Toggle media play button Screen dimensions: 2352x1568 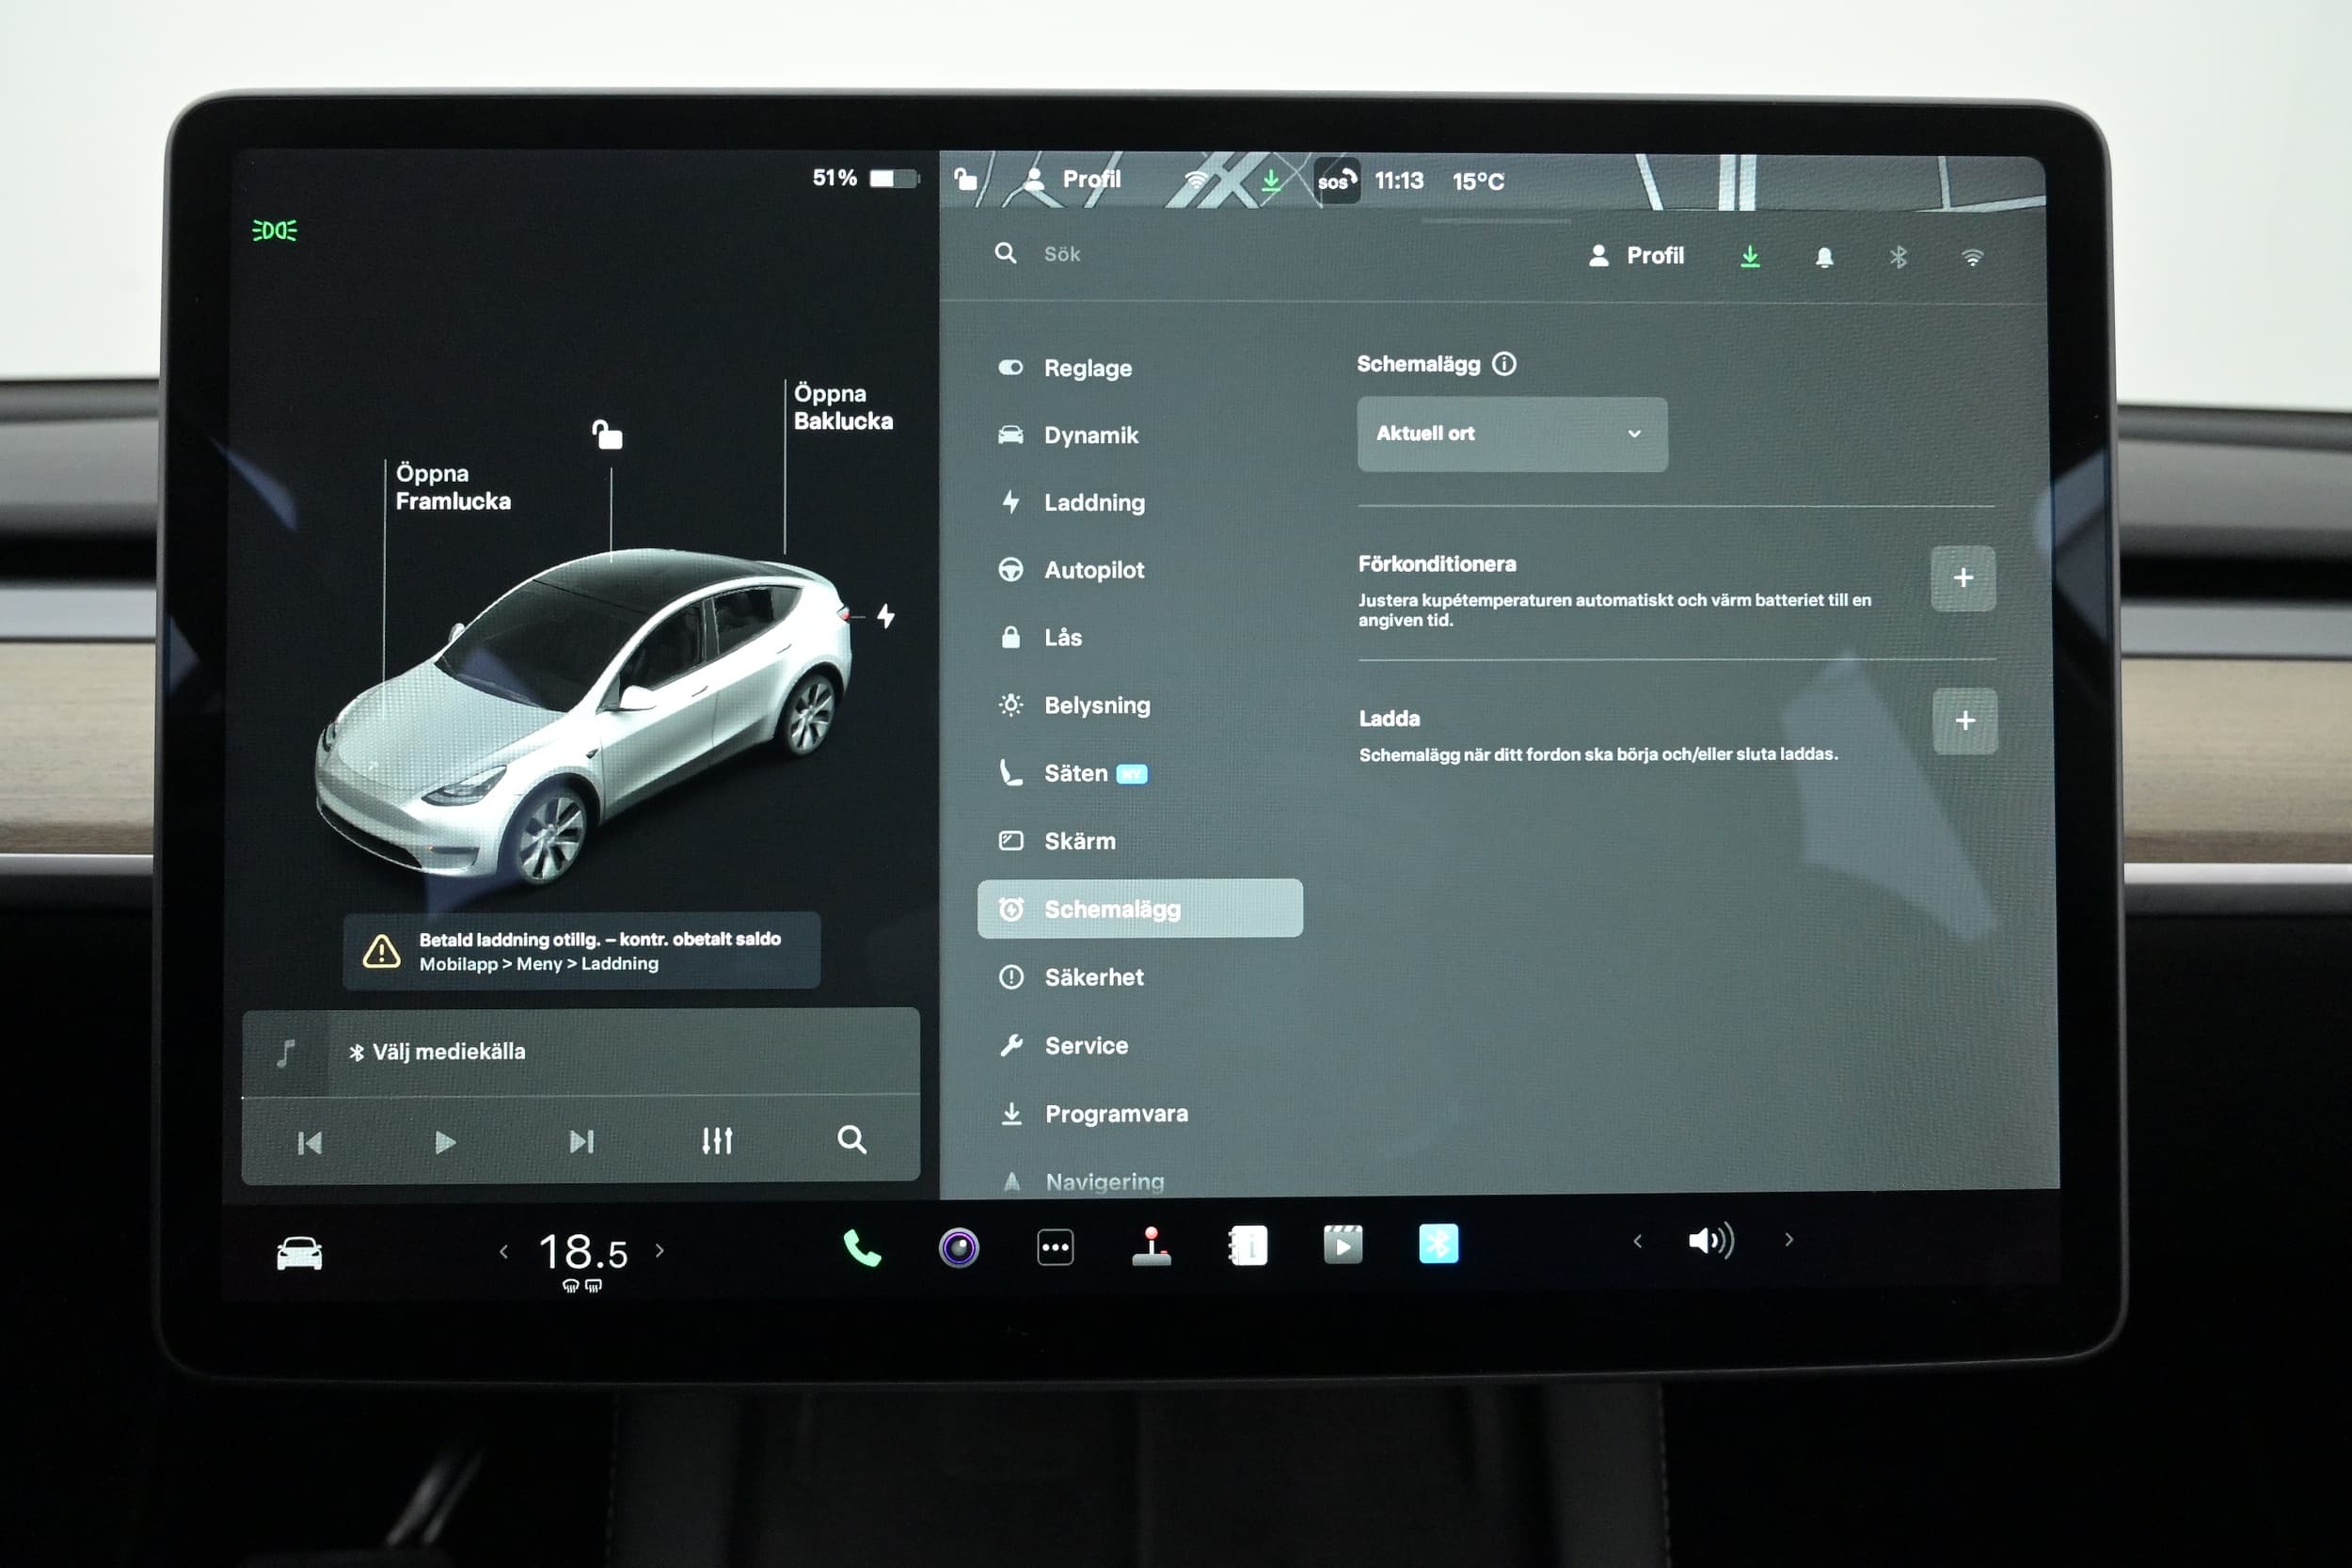445,1142
